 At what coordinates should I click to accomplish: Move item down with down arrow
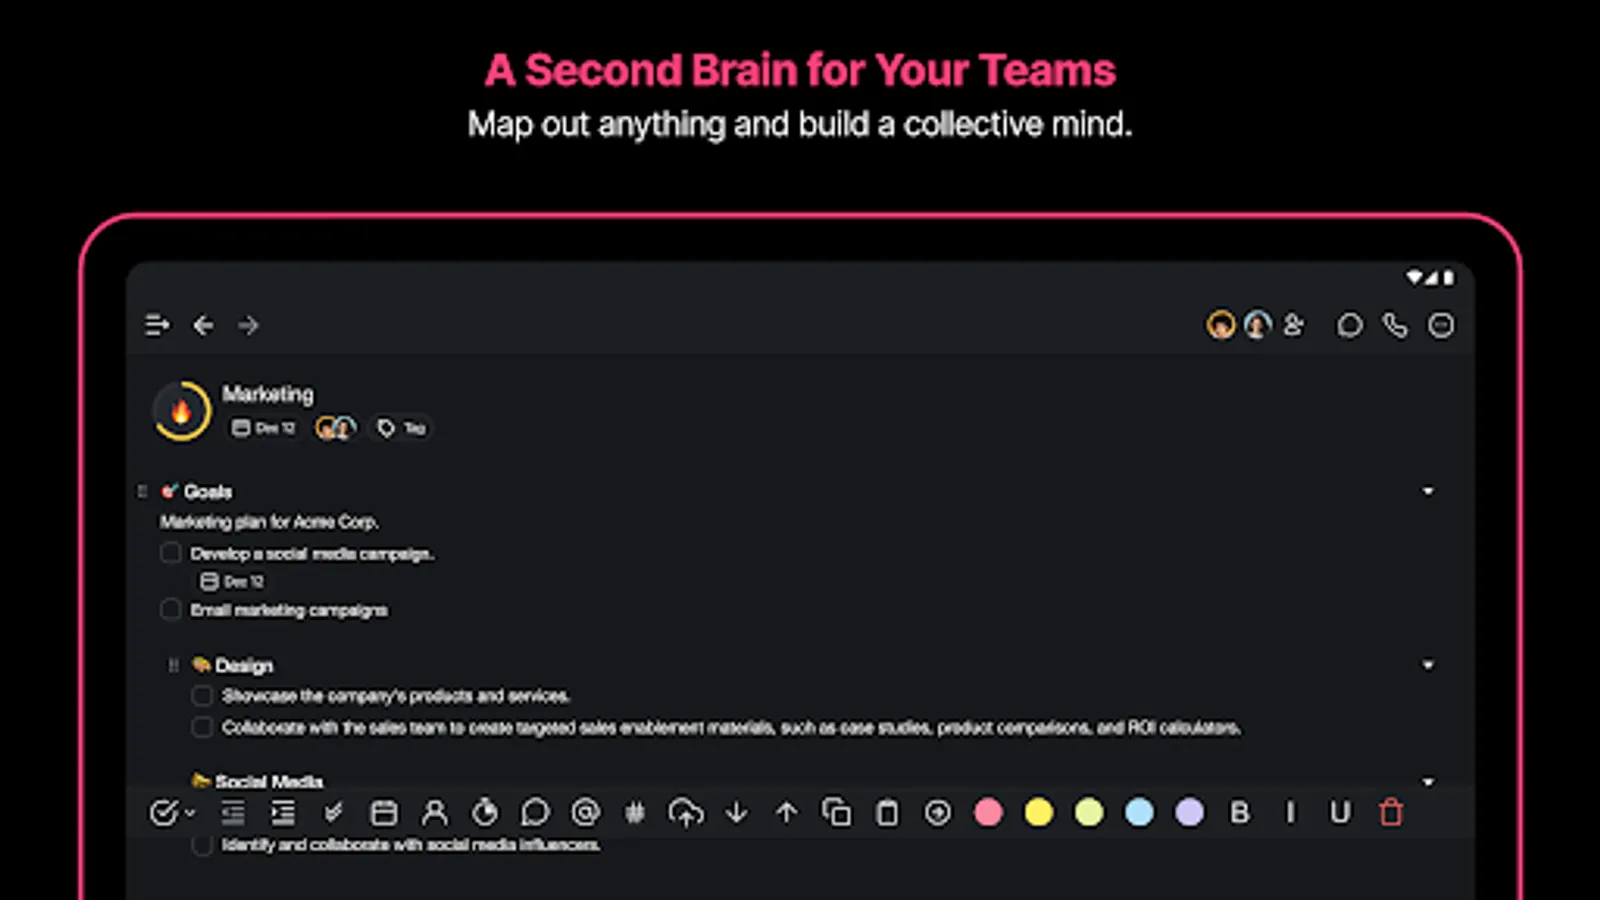(x=737, y=813)
